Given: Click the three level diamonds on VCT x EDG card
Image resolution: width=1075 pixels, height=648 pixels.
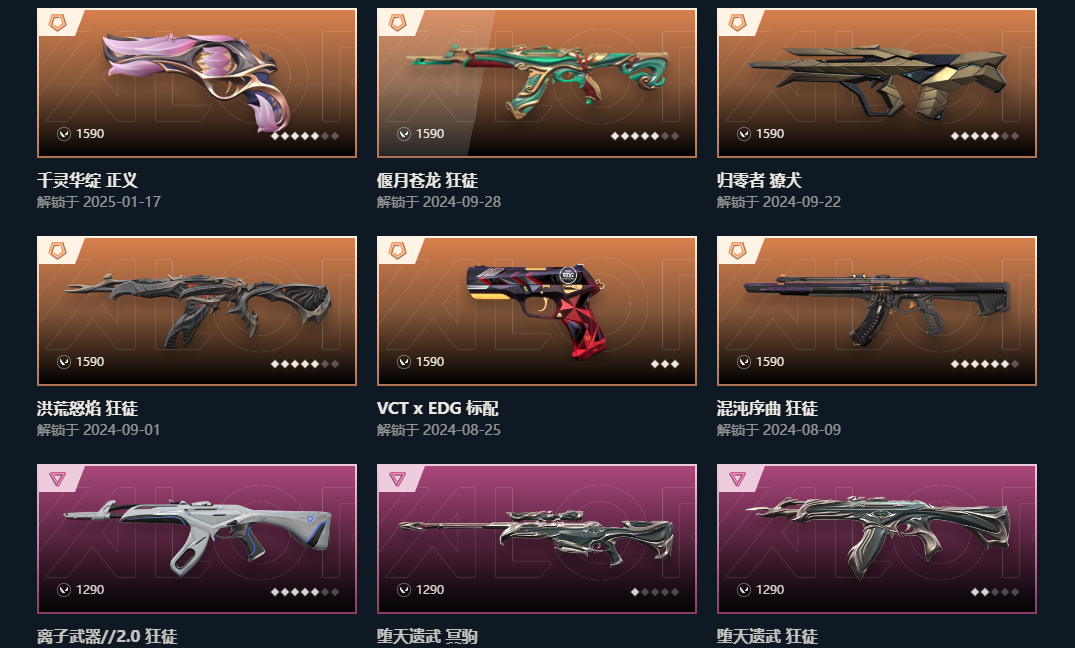Looking at the screenshot, I should pyautogui.click(x=665, y=364).
